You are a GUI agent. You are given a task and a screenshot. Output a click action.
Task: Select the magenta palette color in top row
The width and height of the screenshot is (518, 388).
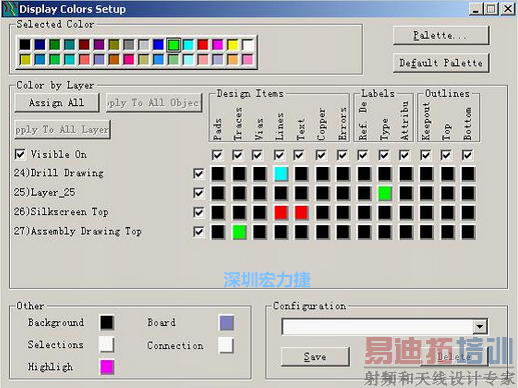pyautogui.click(x=218, y=45)
